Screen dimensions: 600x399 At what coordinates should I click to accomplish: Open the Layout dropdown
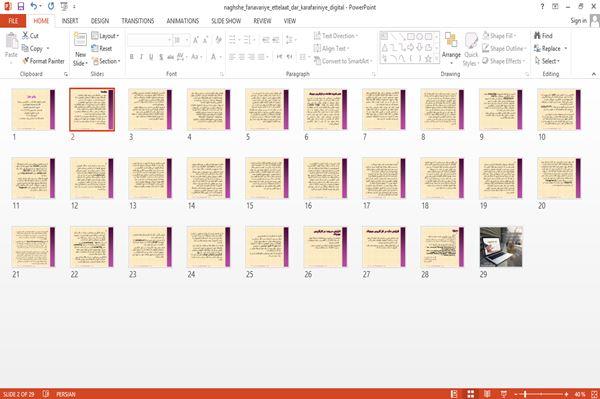click(x=106, y=36)
